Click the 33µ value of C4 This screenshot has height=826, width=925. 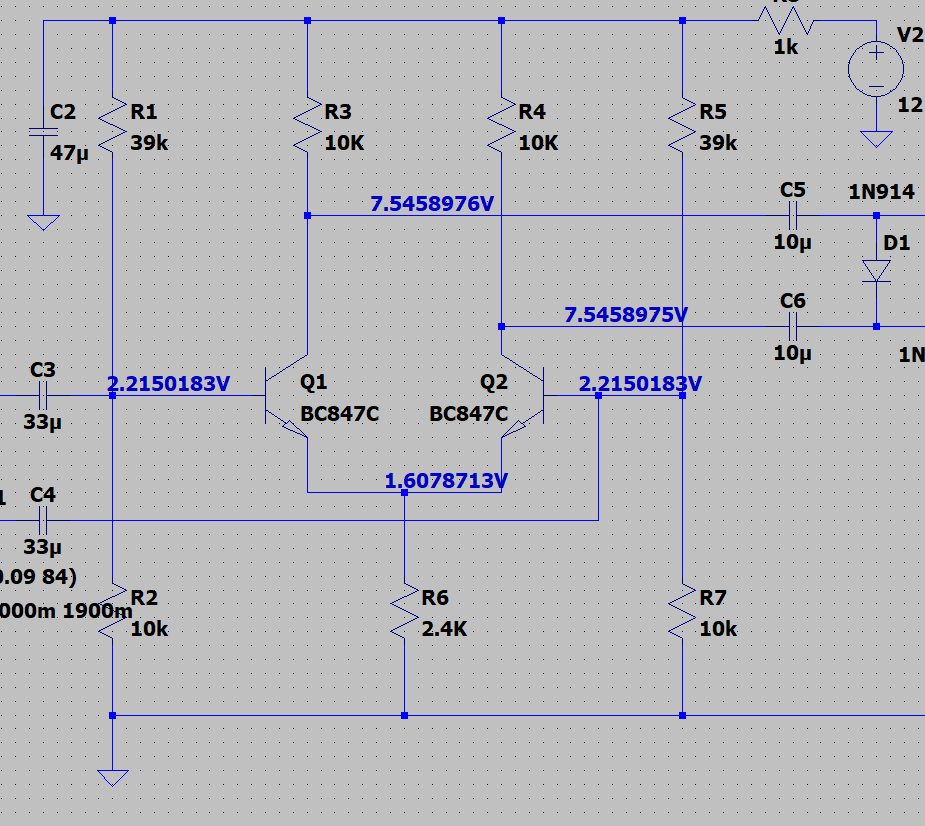coord(42,548)
